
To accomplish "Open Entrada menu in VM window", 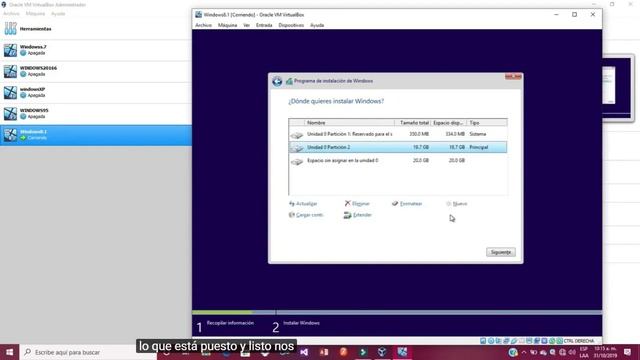I will pyautogui.click(x=264, y=25).
